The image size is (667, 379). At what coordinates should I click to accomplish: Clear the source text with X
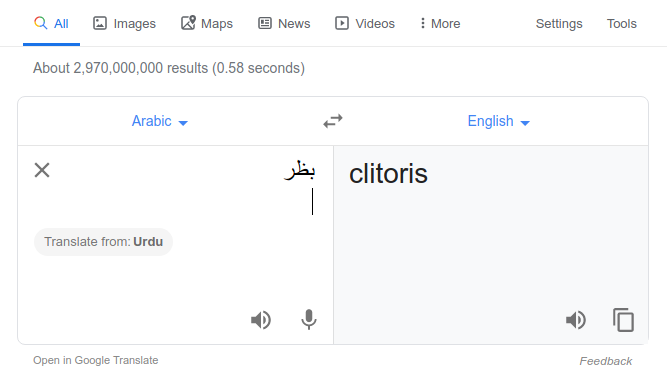coord(42,170)
